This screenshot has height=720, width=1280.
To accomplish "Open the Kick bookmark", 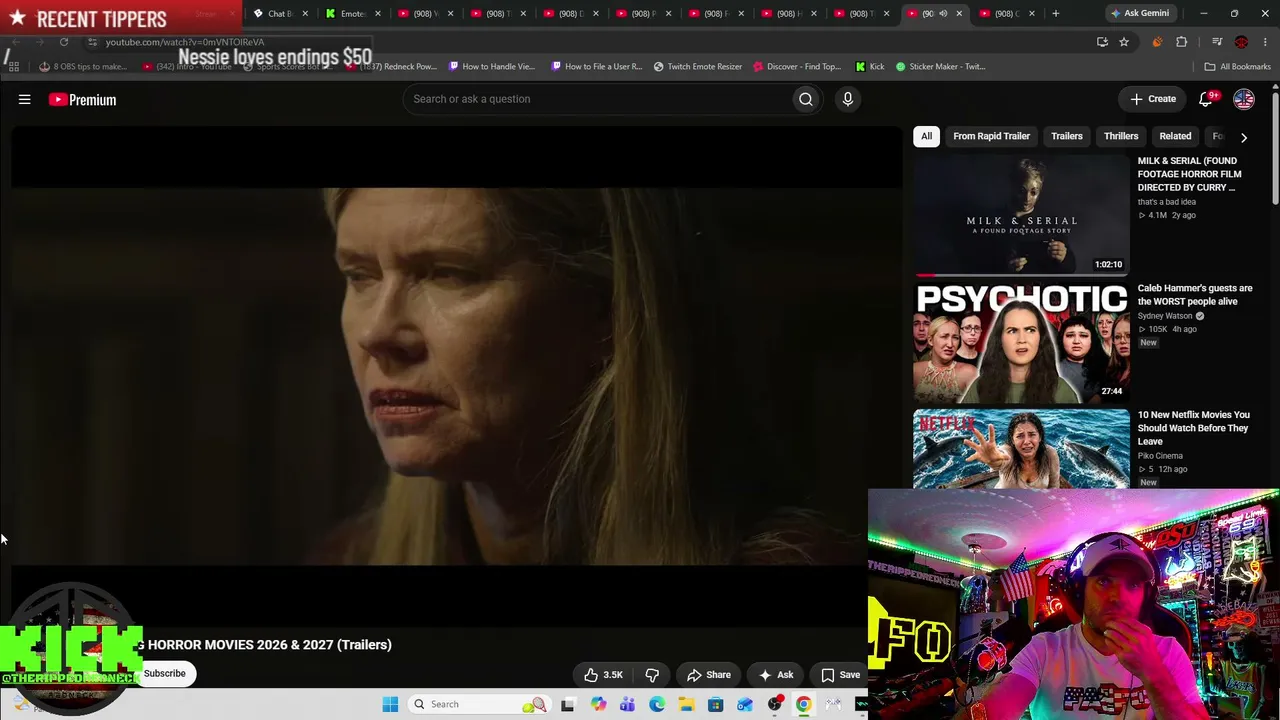I will click(870, 67).
